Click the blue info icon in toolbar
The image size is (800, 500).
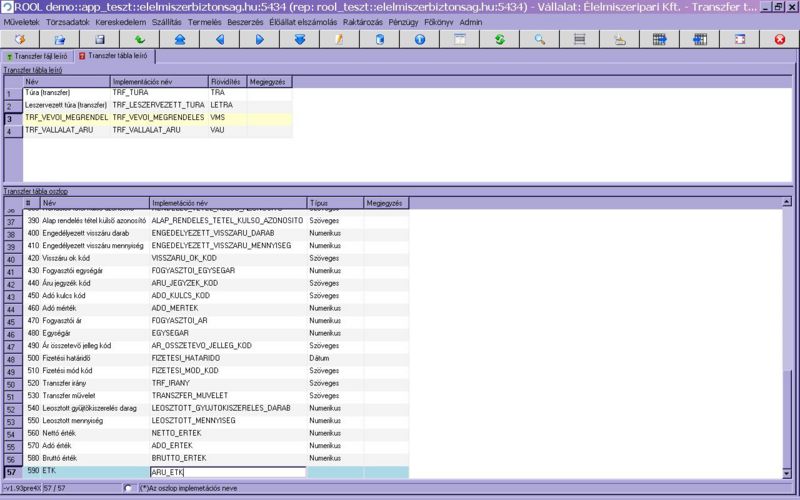pos(420,39)
